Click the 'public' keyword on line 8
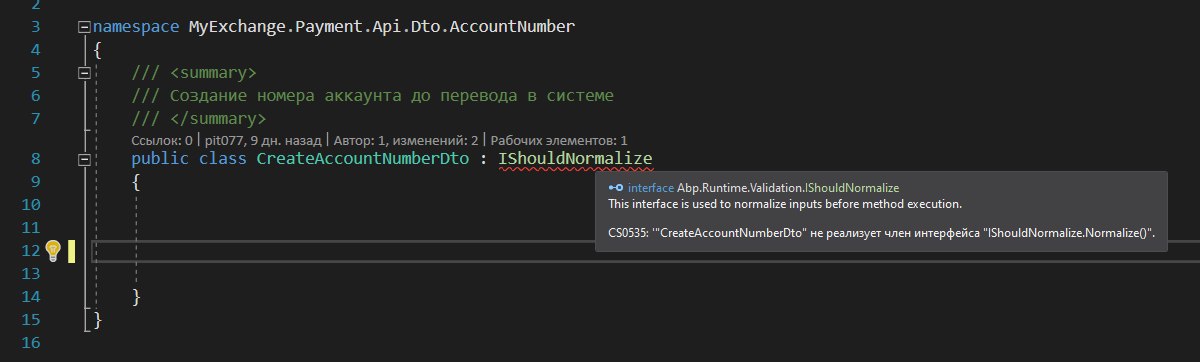Screen dimensions: 1200x362 159,159
